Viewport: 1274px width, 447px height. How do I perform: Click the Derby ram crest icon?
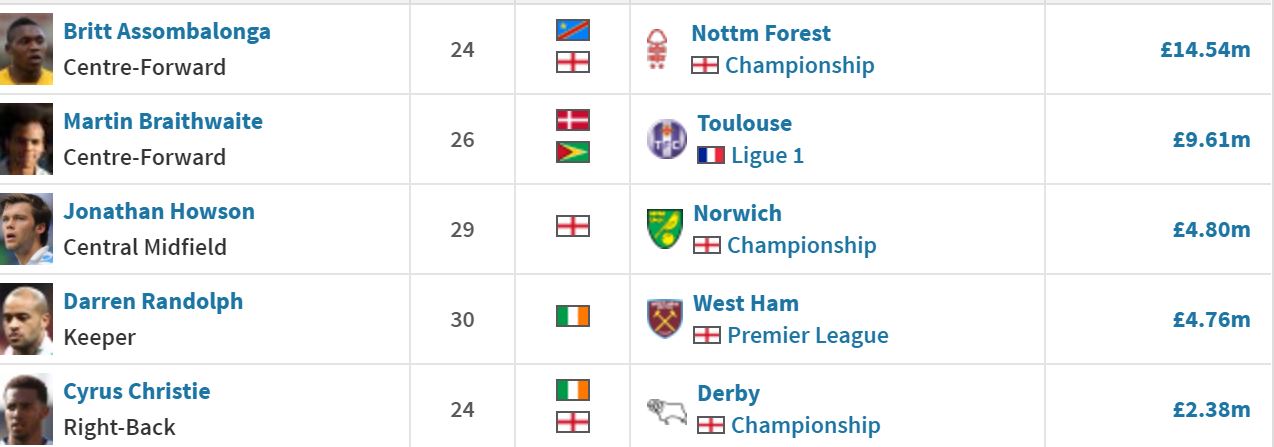pos(666,410)
